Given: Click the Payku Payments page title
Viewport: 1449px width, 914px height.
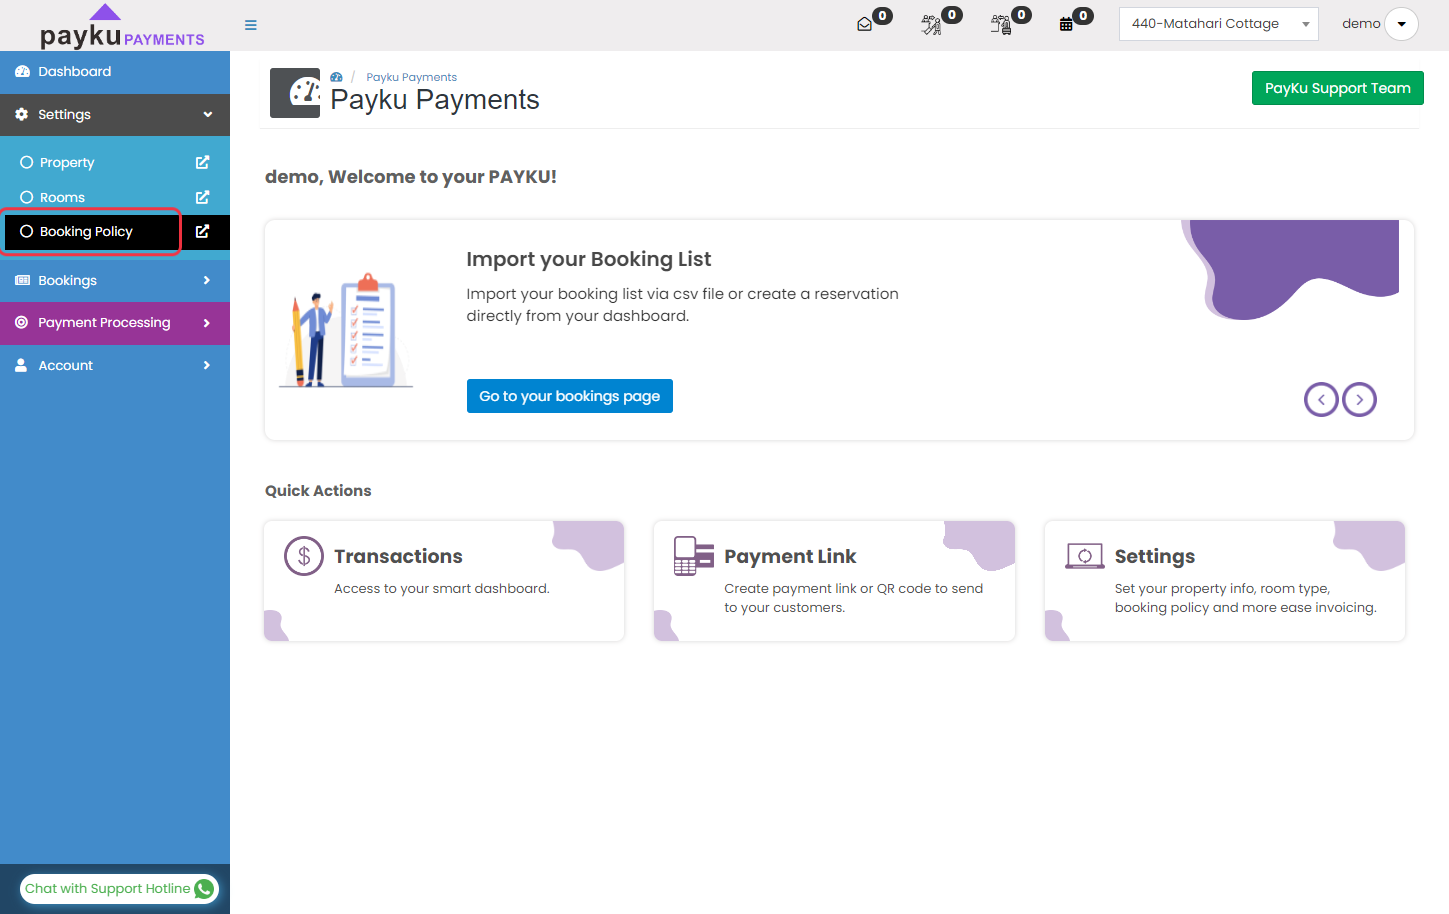Looking at the screenshot, I should 435,100.
